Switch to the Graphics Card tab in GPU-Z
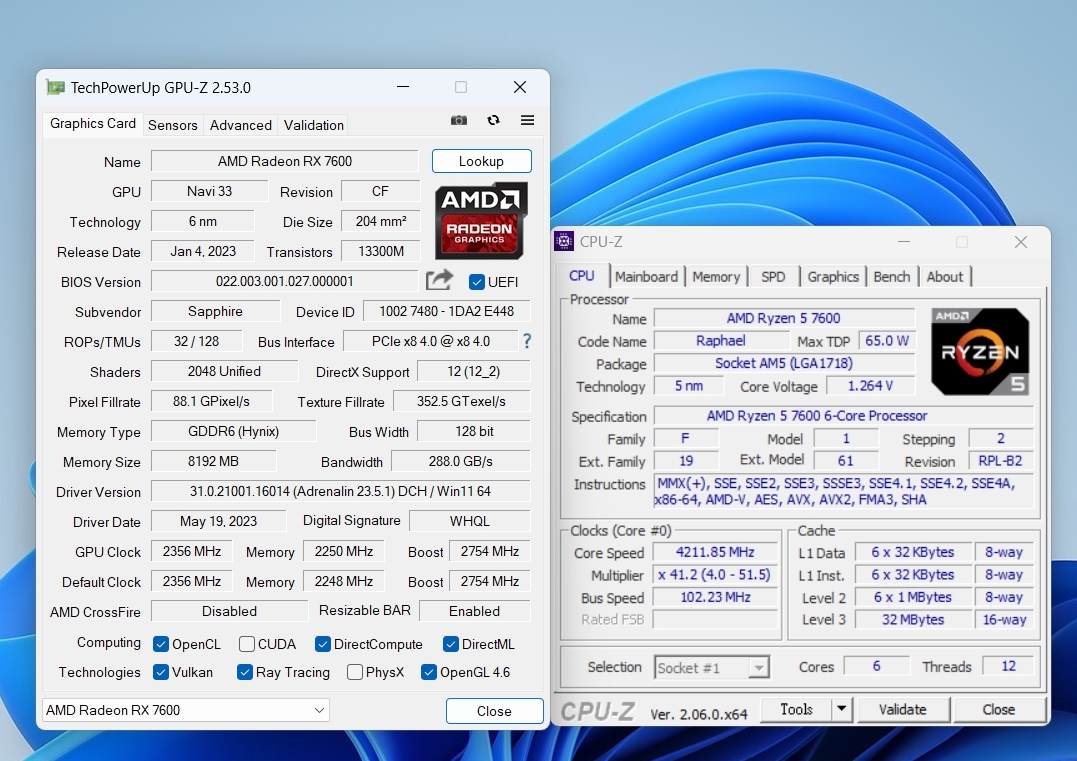Viewport: 1077px width, 761px height. [x=93, y=124]
